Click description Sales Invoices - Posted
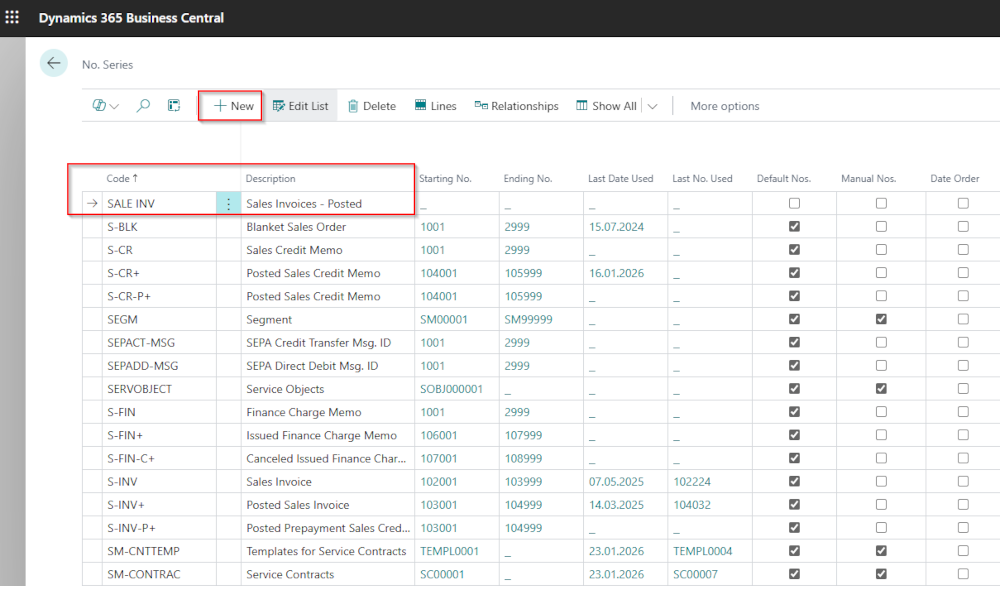 pyautogui.click(x=304, y=204)
